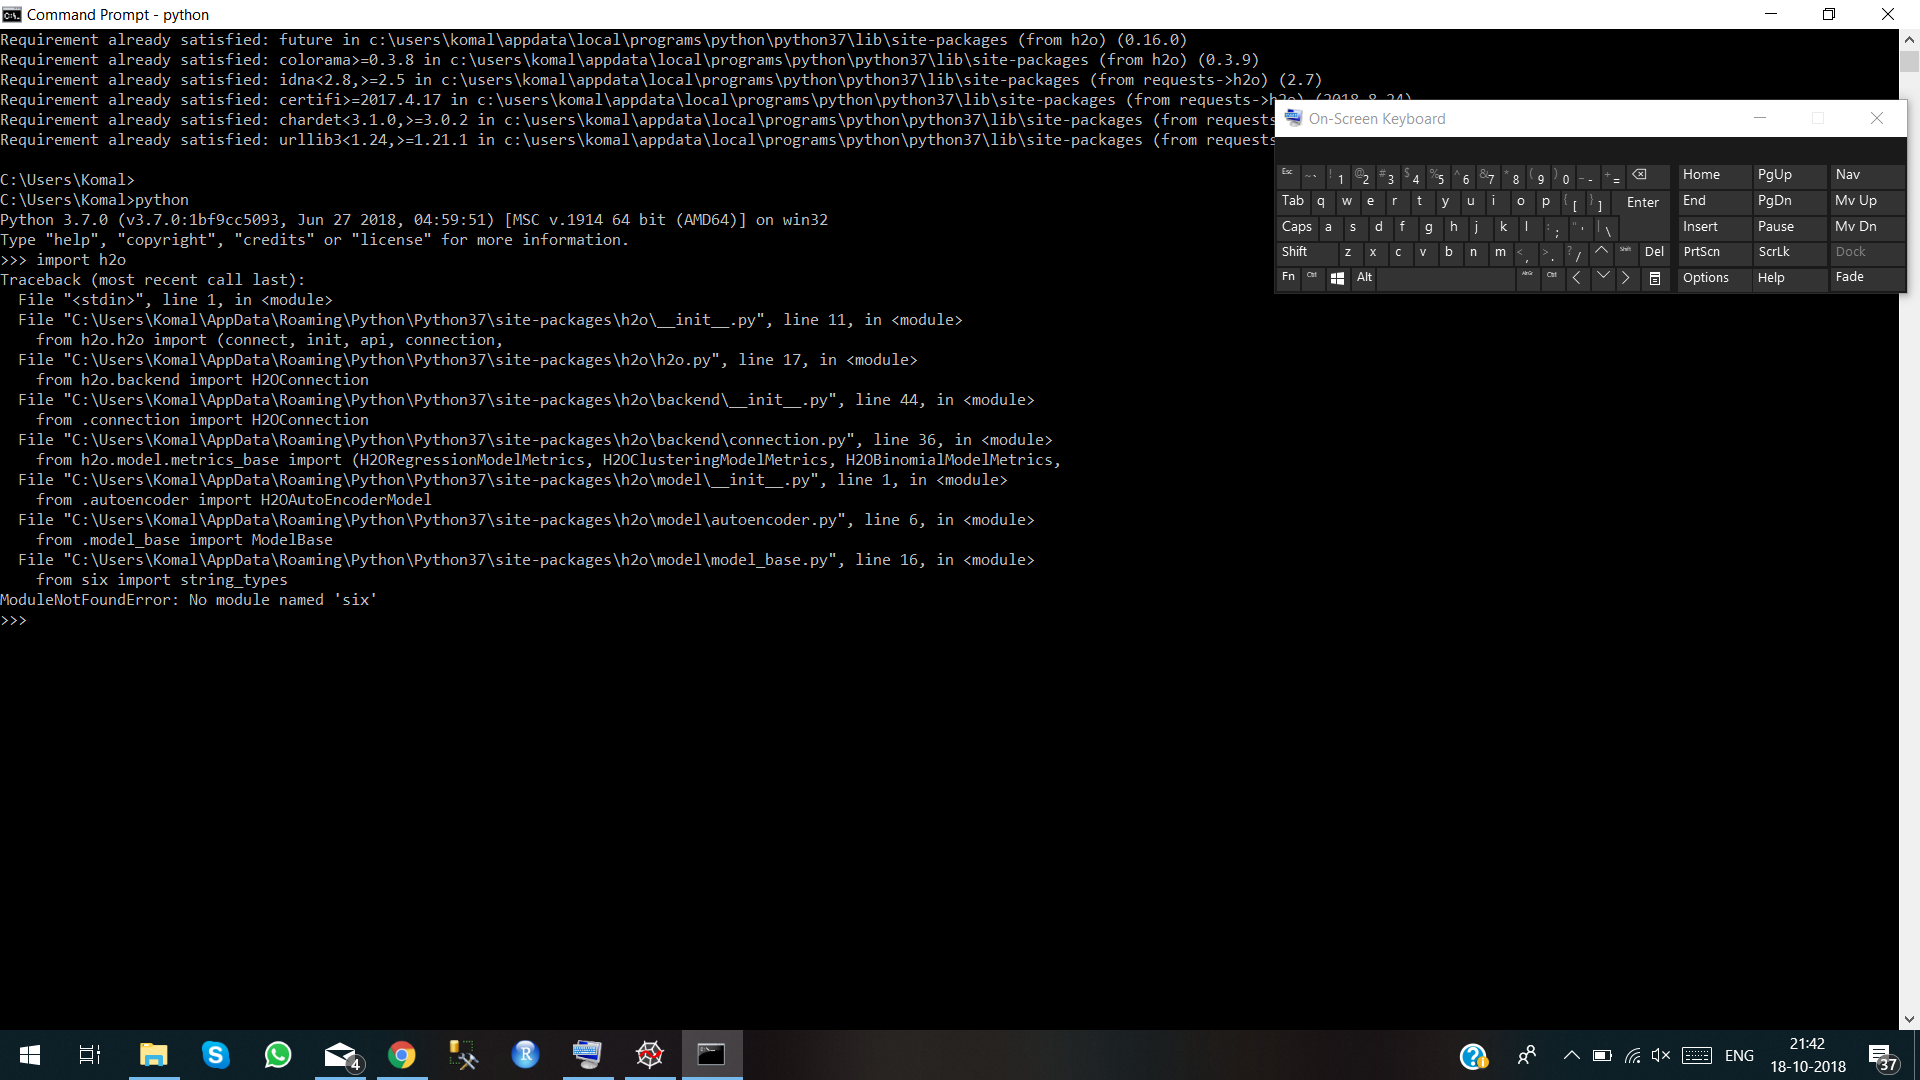
Task: Switch input language via the ENG indicator
Action: [1740, 1055]
